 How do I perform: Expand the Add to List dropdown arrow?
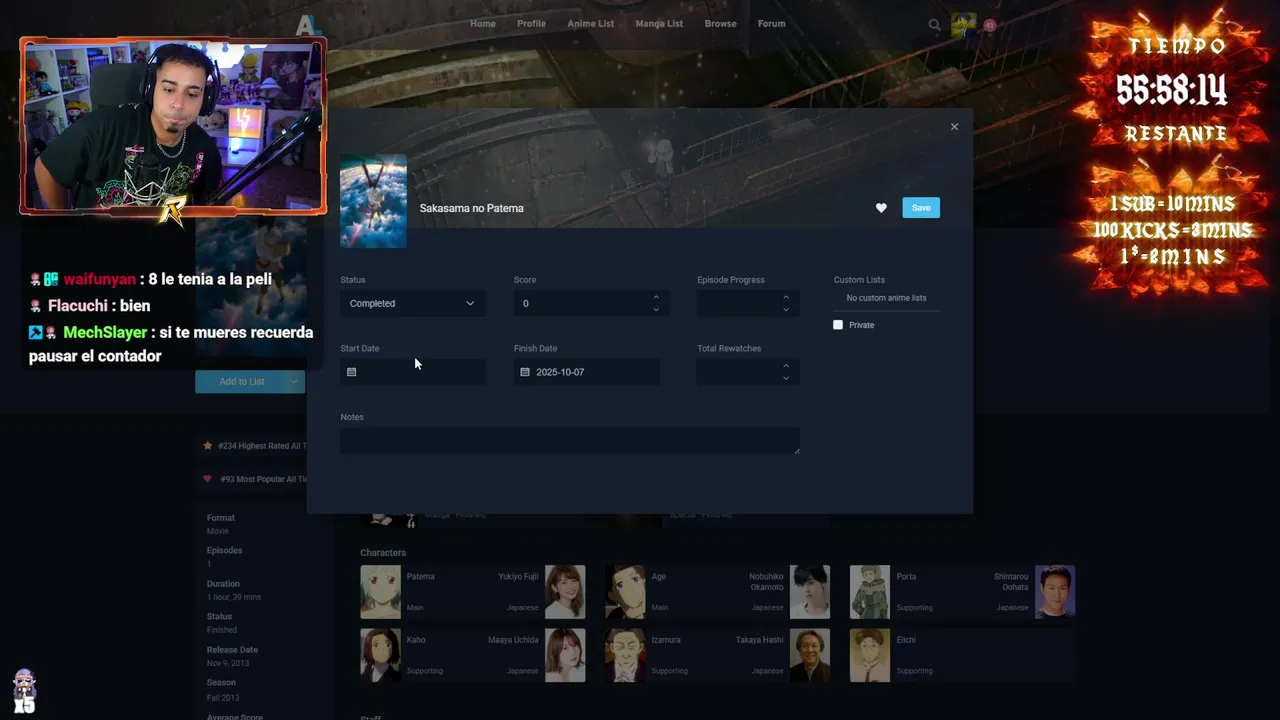click(294, 381)
